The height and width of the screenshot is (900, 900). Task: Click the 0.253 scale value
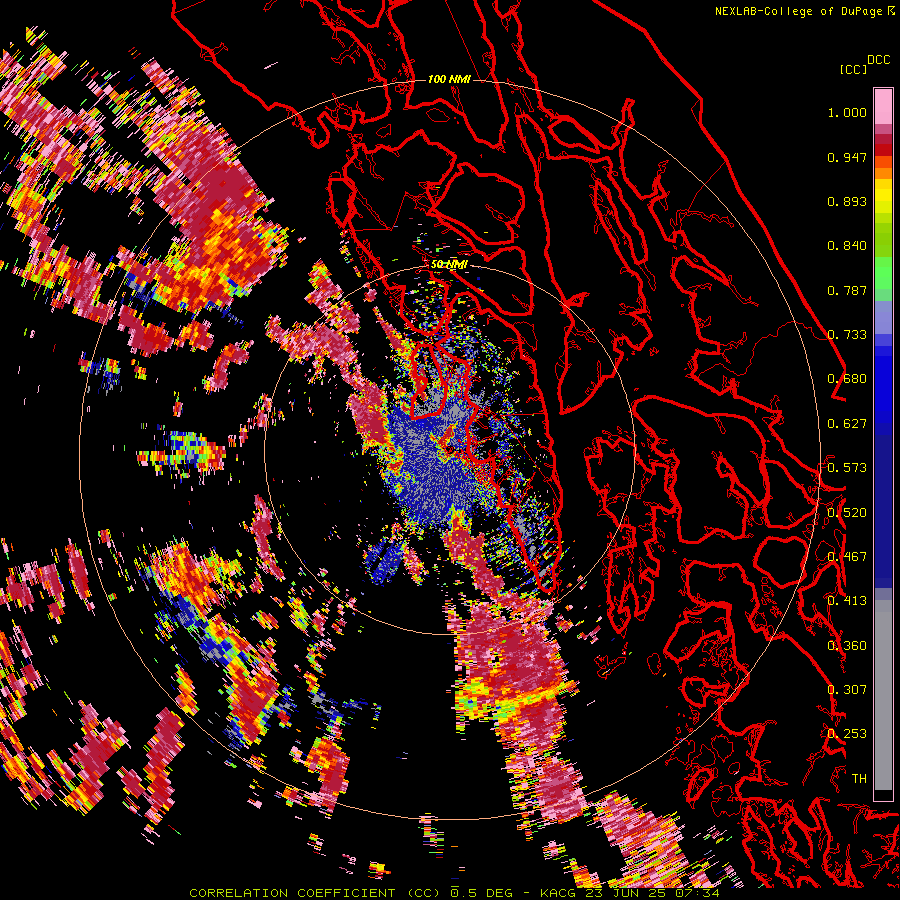pyautogui.click(x=847, y=734)
